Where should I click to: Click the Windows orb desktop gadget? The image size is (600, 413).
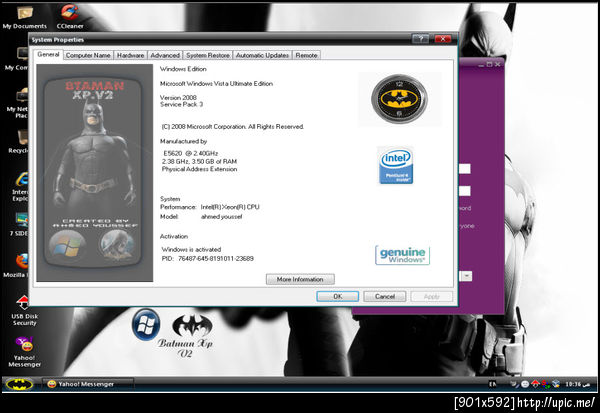click(146, 325)
